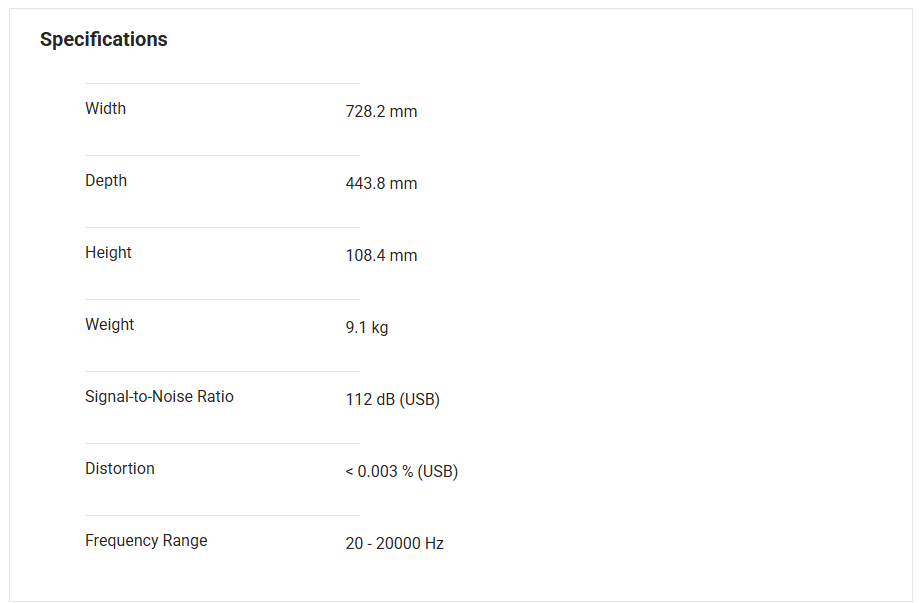The width and height of the screenshot is (919, 603).
Task: Click the Specifications heading
Action: (103, 40)
